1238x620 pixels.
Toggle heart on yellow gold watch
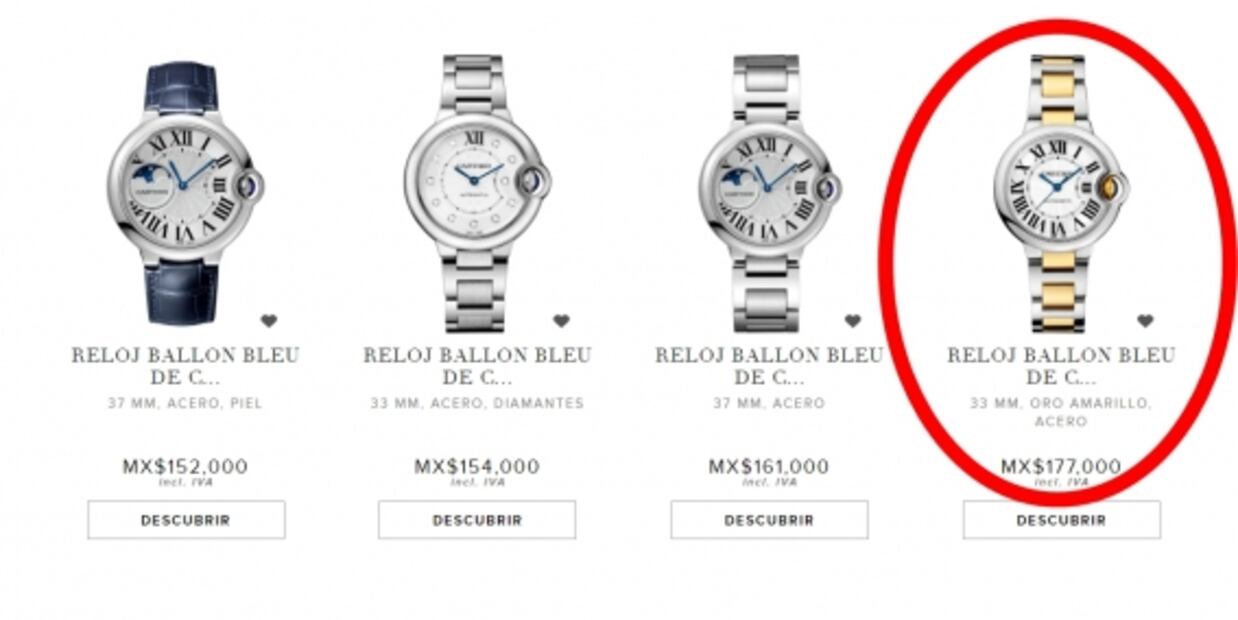pyautogui.click(x=1145, y=321)
